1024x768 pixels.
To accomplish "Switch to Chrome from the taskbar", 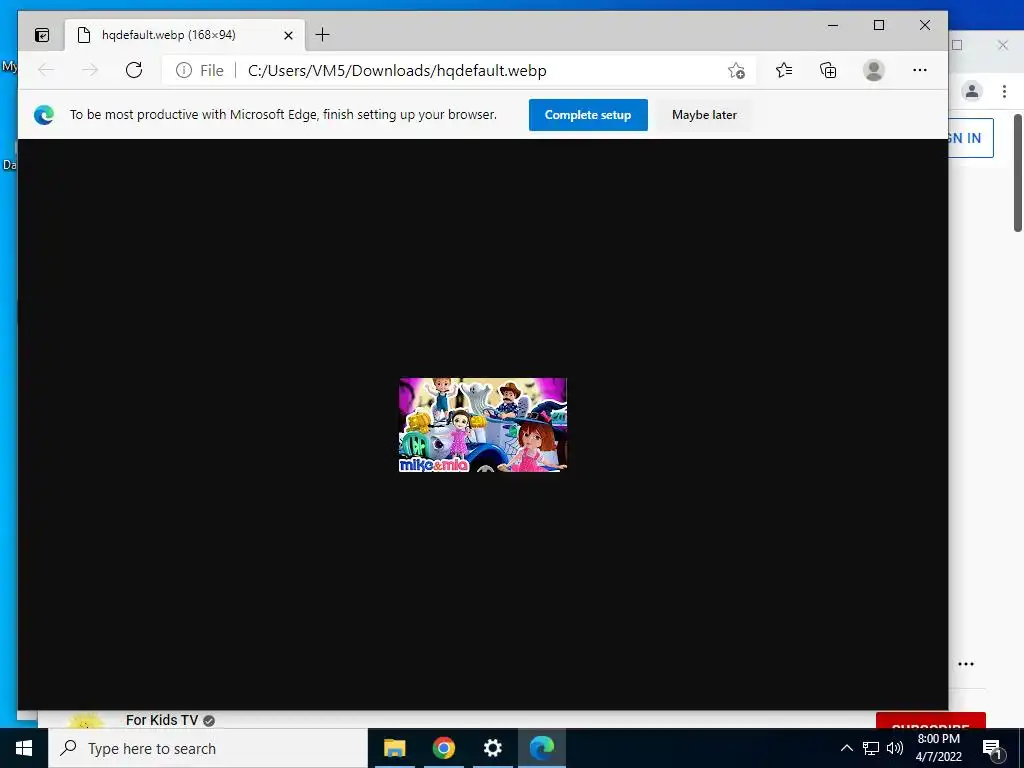I will 443,748.
